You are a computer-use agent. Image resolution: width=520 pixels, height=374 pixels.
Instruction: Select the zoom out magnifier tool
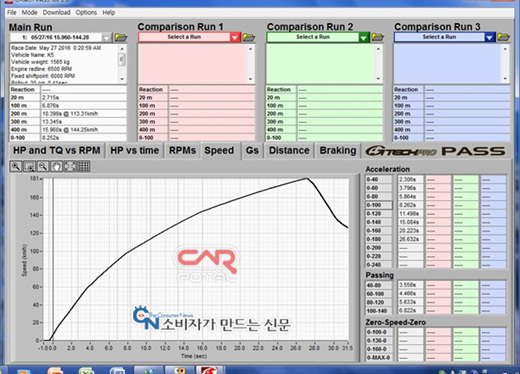pos(43,166)
